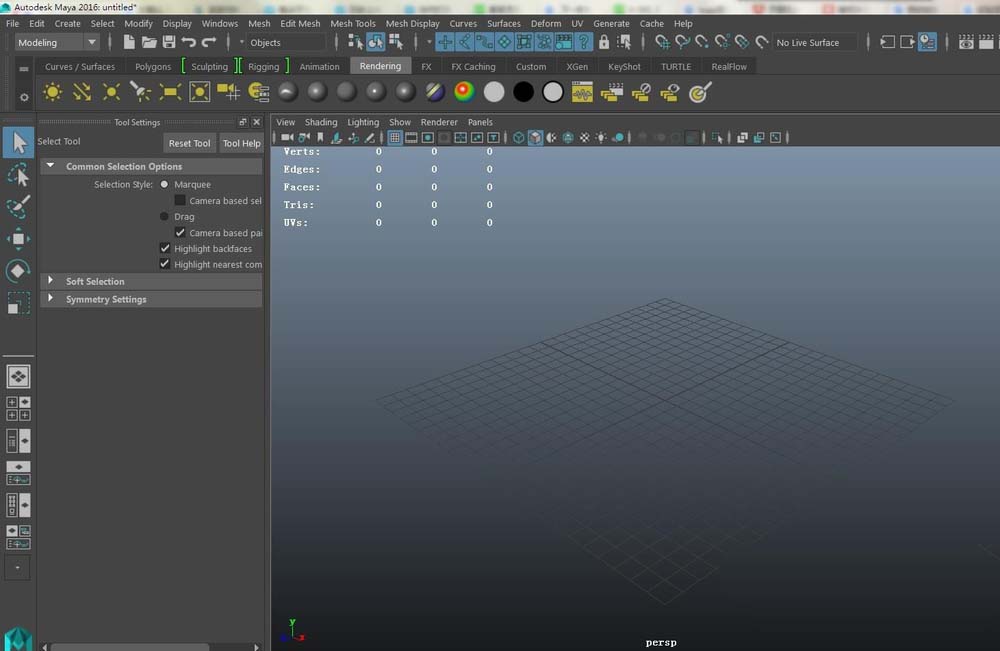Image resolution: width=1000 pixels, height=651 pixels.
Task: Activate the Lasso Select tool
Action: [18, 175]
